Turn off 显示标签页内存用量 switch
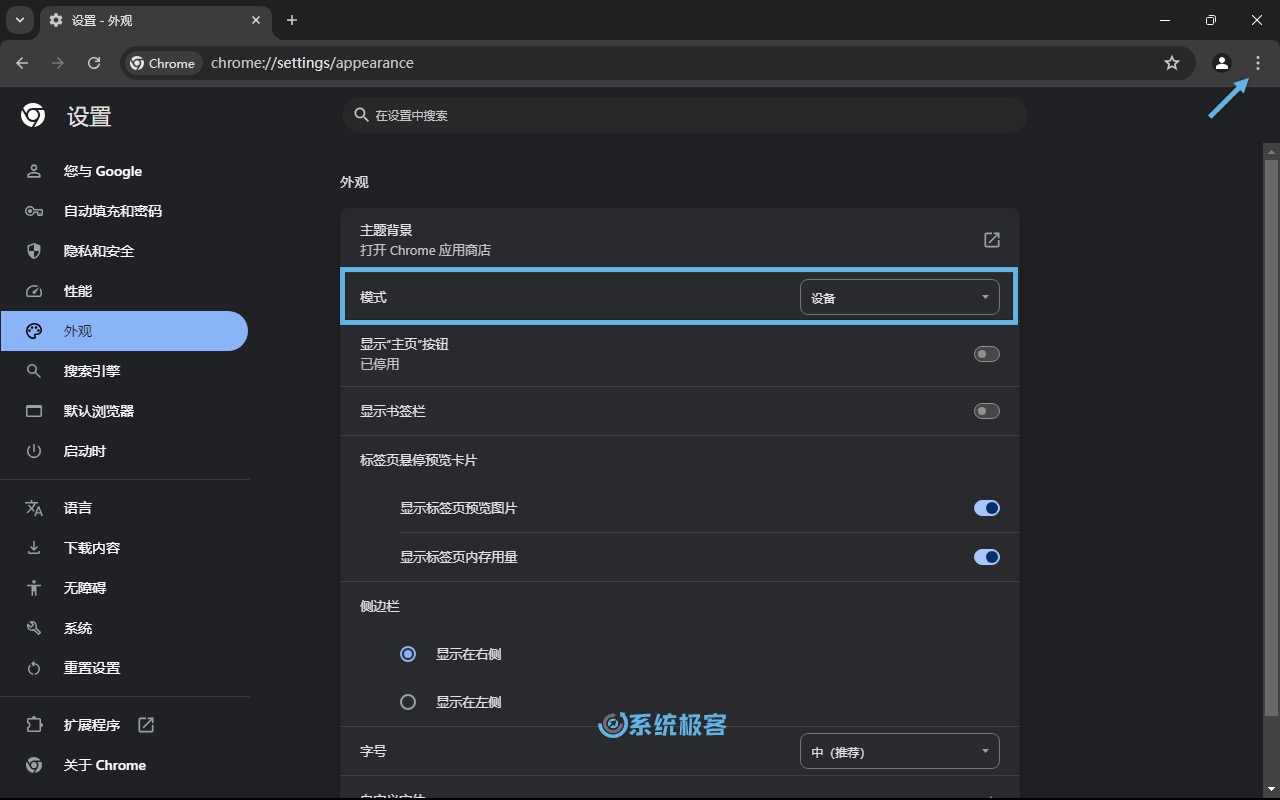This screenshot has height=800, width=1280. tap(987, 557)
